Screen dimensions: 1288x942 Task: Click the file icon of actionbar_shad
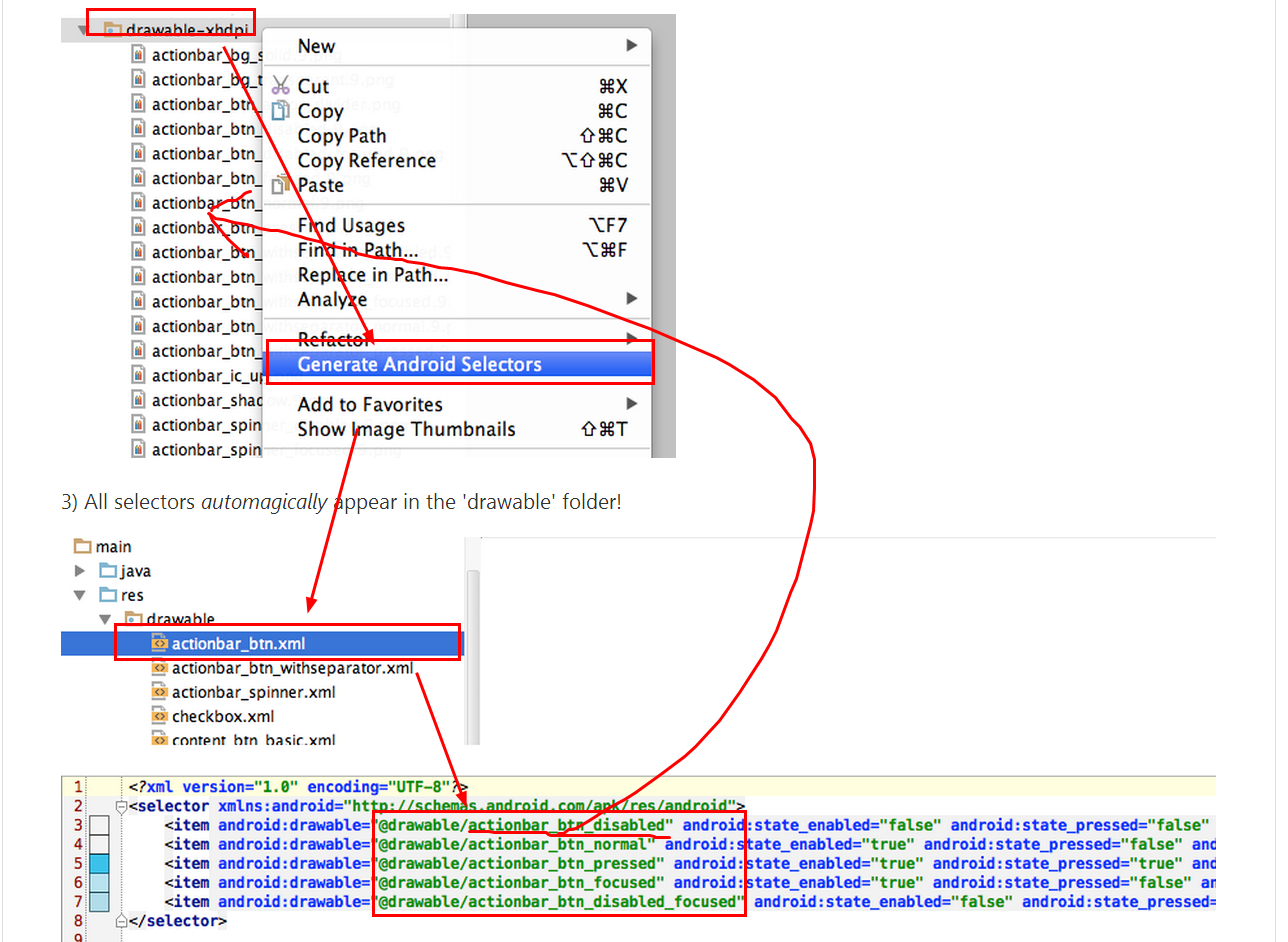point(138,400)
